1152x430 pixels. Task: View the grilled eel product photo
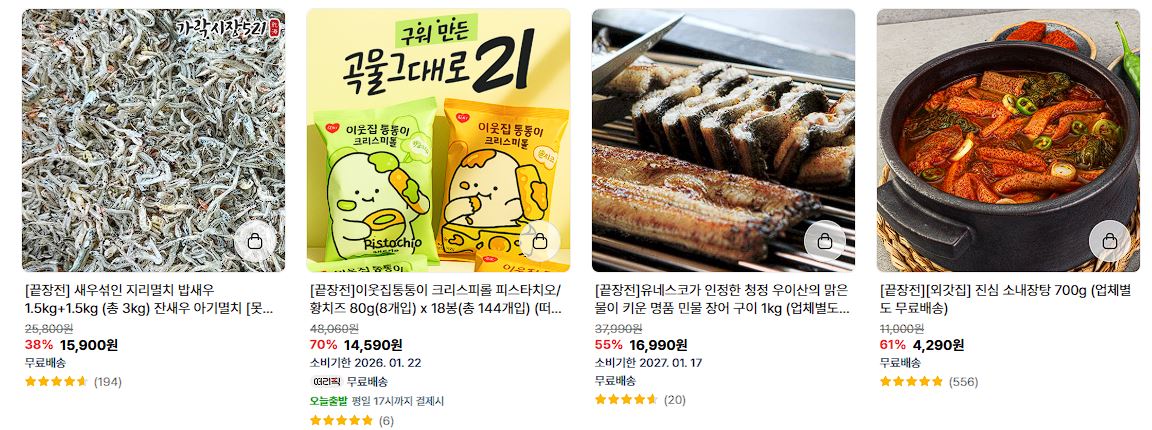[724, 140]
